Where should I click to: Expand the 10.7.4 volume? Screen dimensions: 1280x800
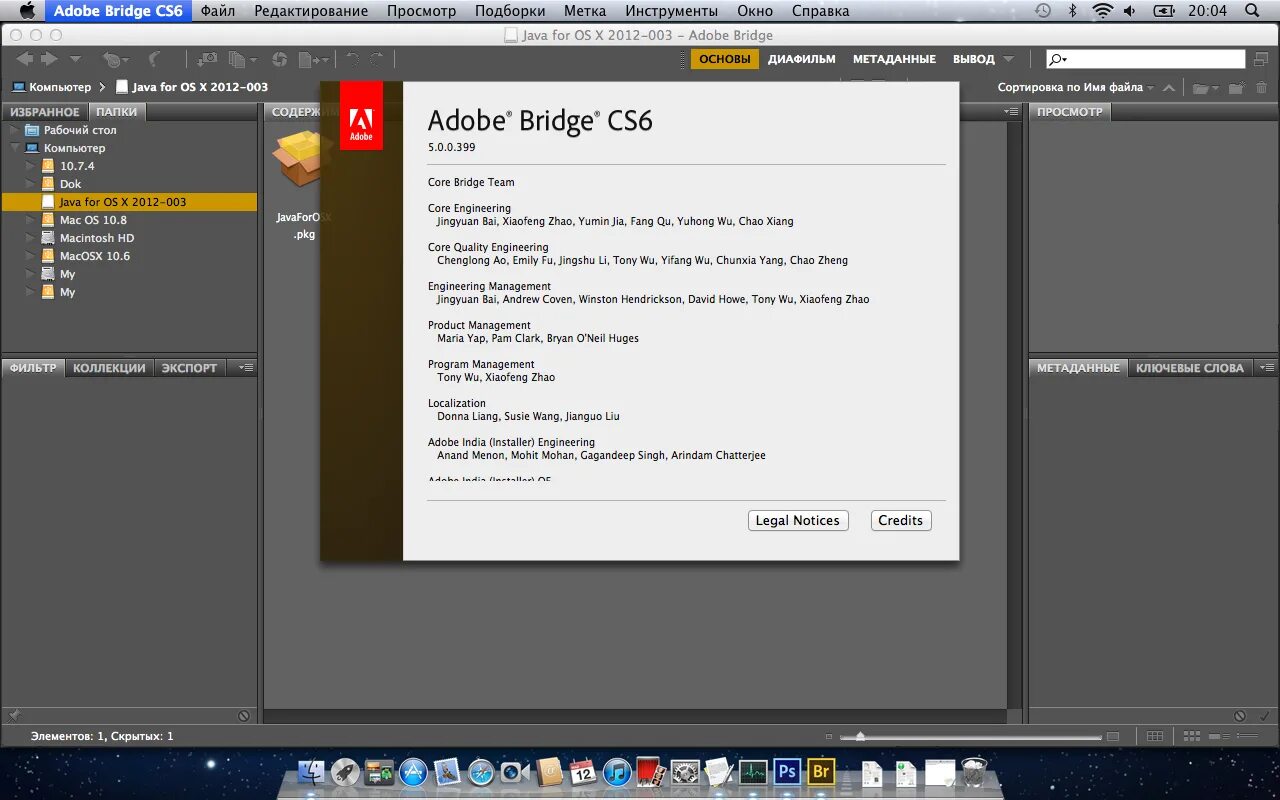point(31,166)
